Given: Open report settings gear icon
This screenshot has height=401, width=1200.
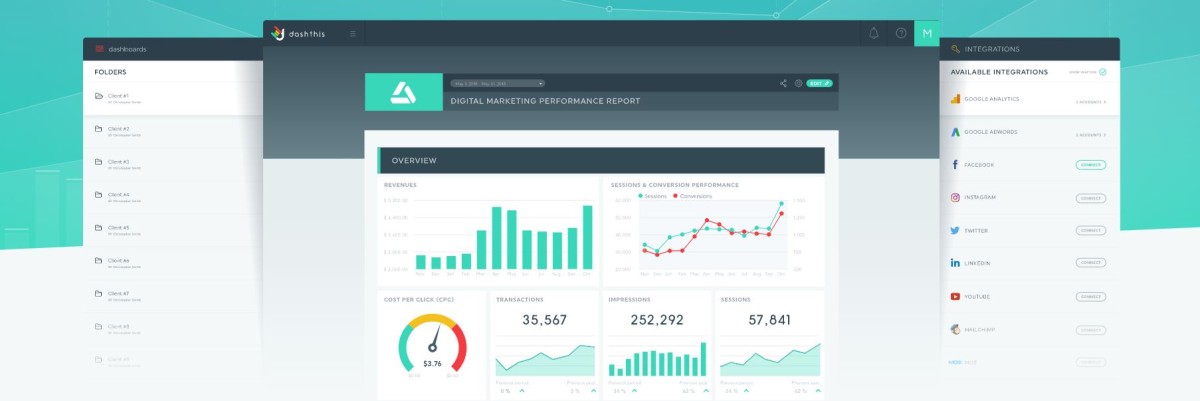Looking at the screenshot, I should tap(798, 83).
